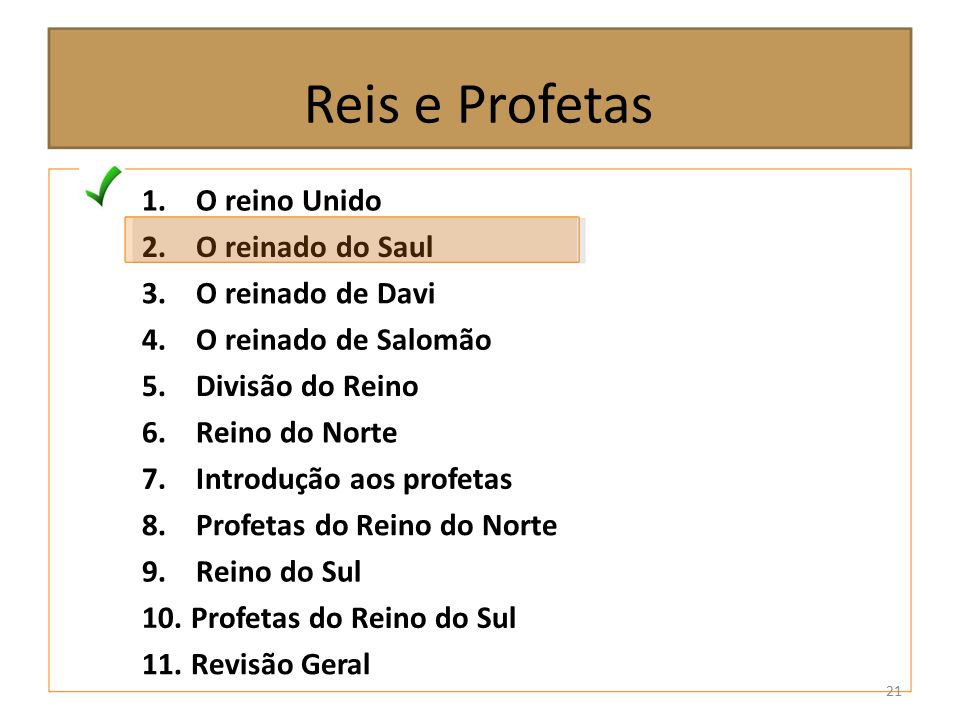Image resolution: width=960 pixels, height=720 pixels.
Task: Click the green checkmark icon
Action: [x=103, y=186]
